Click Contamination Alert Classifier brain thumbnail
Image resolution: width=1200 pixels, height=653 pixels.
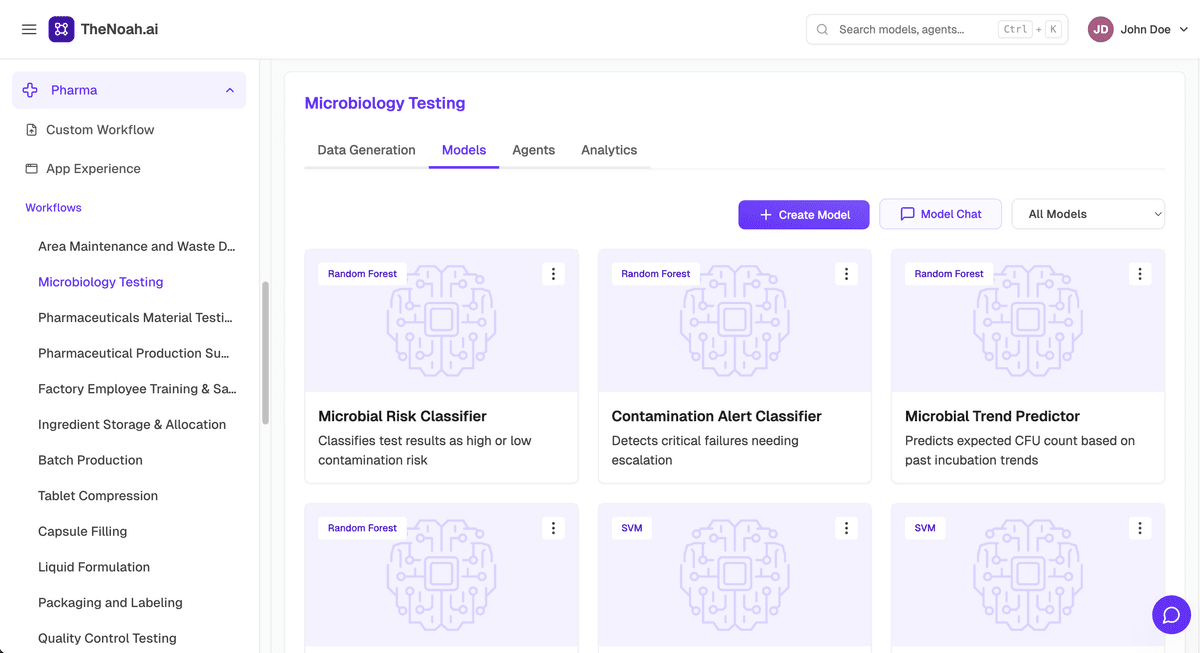735,320
